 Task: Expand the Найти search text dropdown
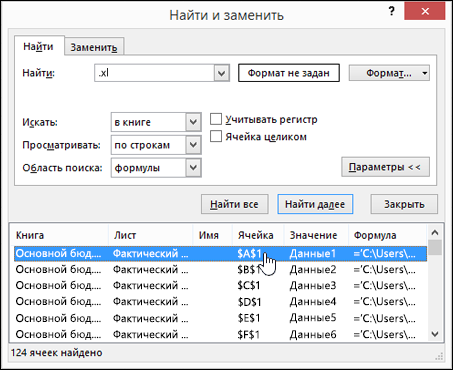pyautogui.click(x=222, y=73)
